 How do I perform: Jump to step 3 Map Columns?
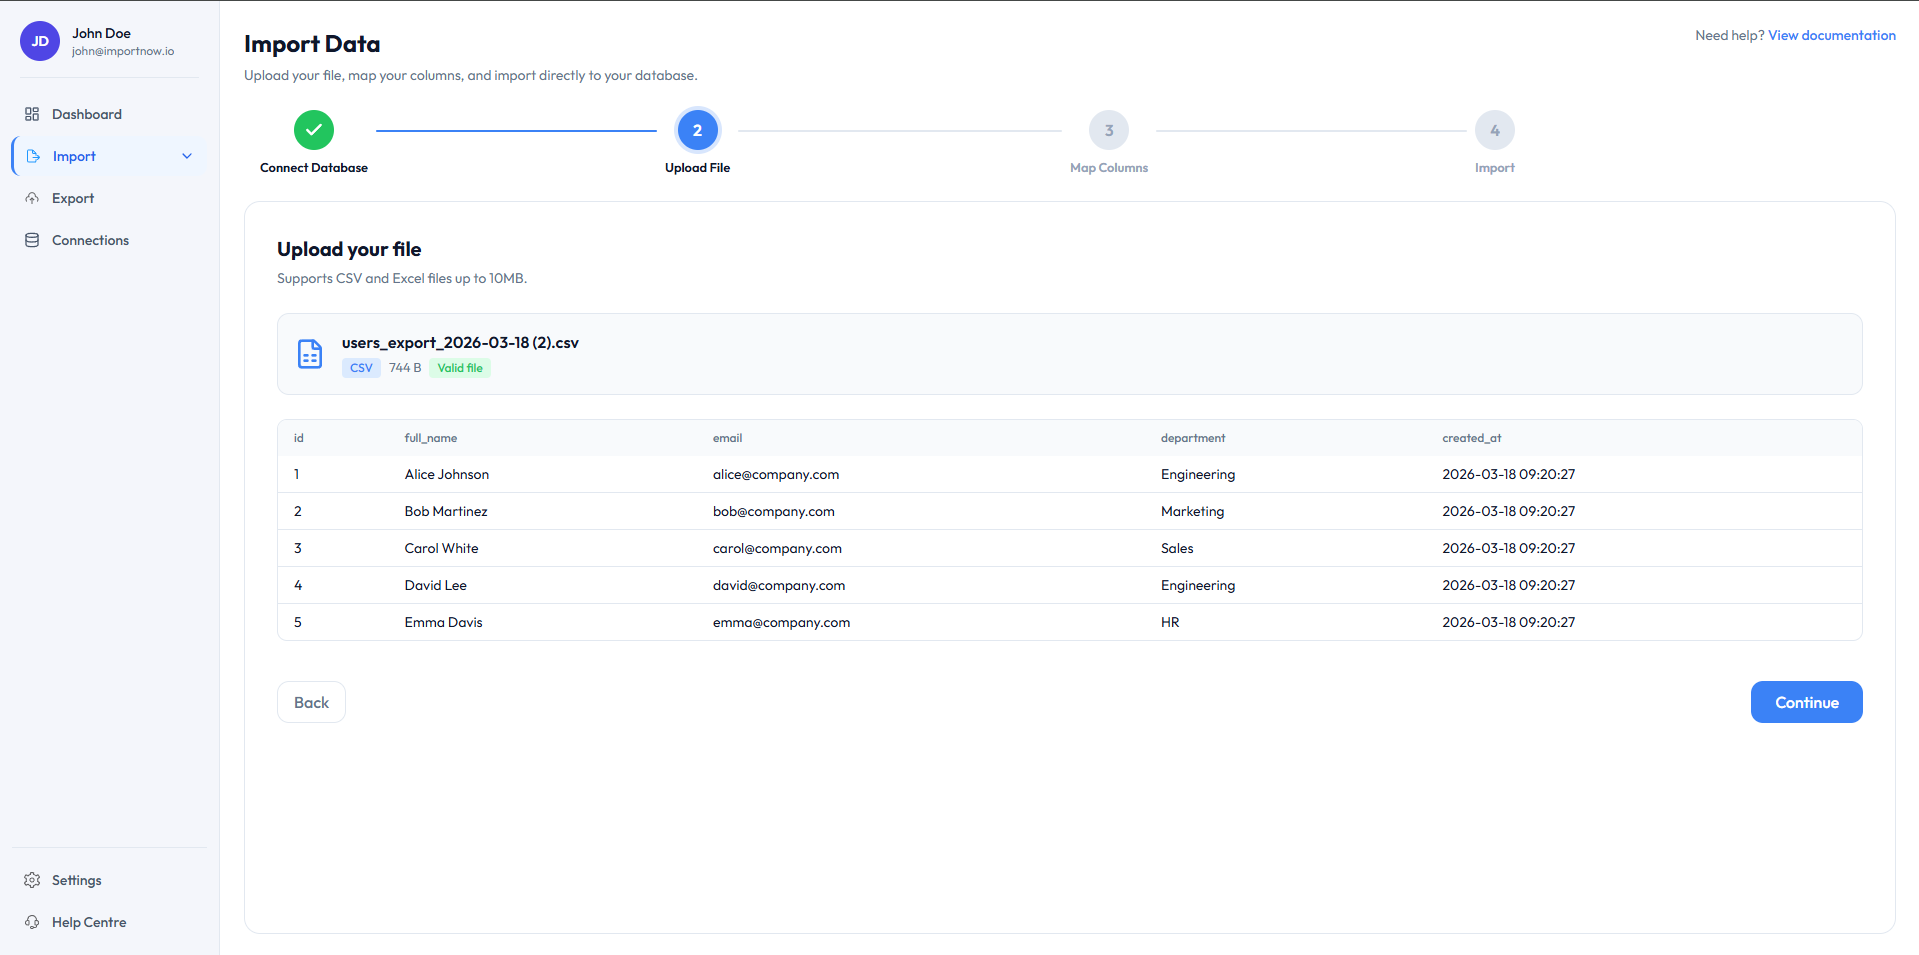coord(1108,130)
